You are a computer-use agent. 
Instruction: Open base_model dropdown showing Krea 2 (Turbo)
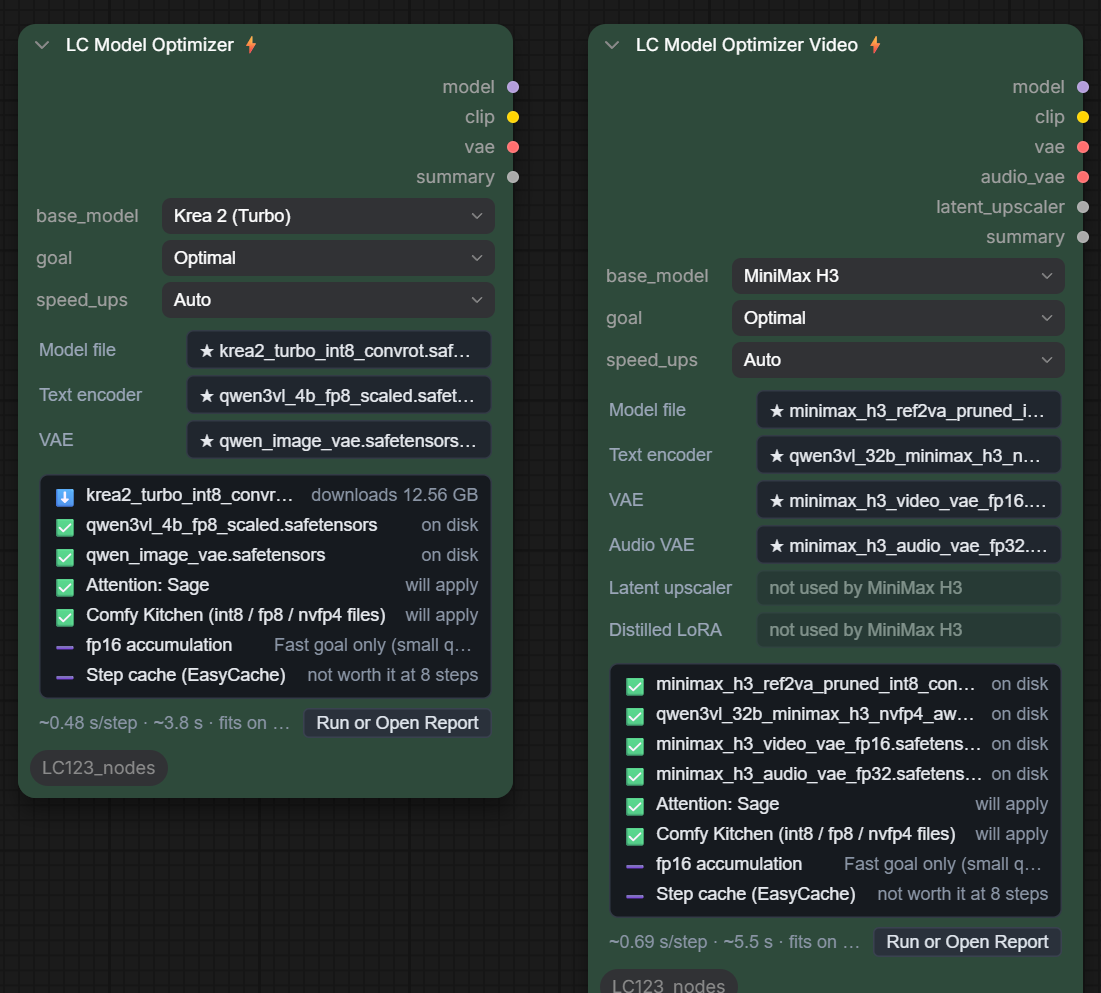328,216
